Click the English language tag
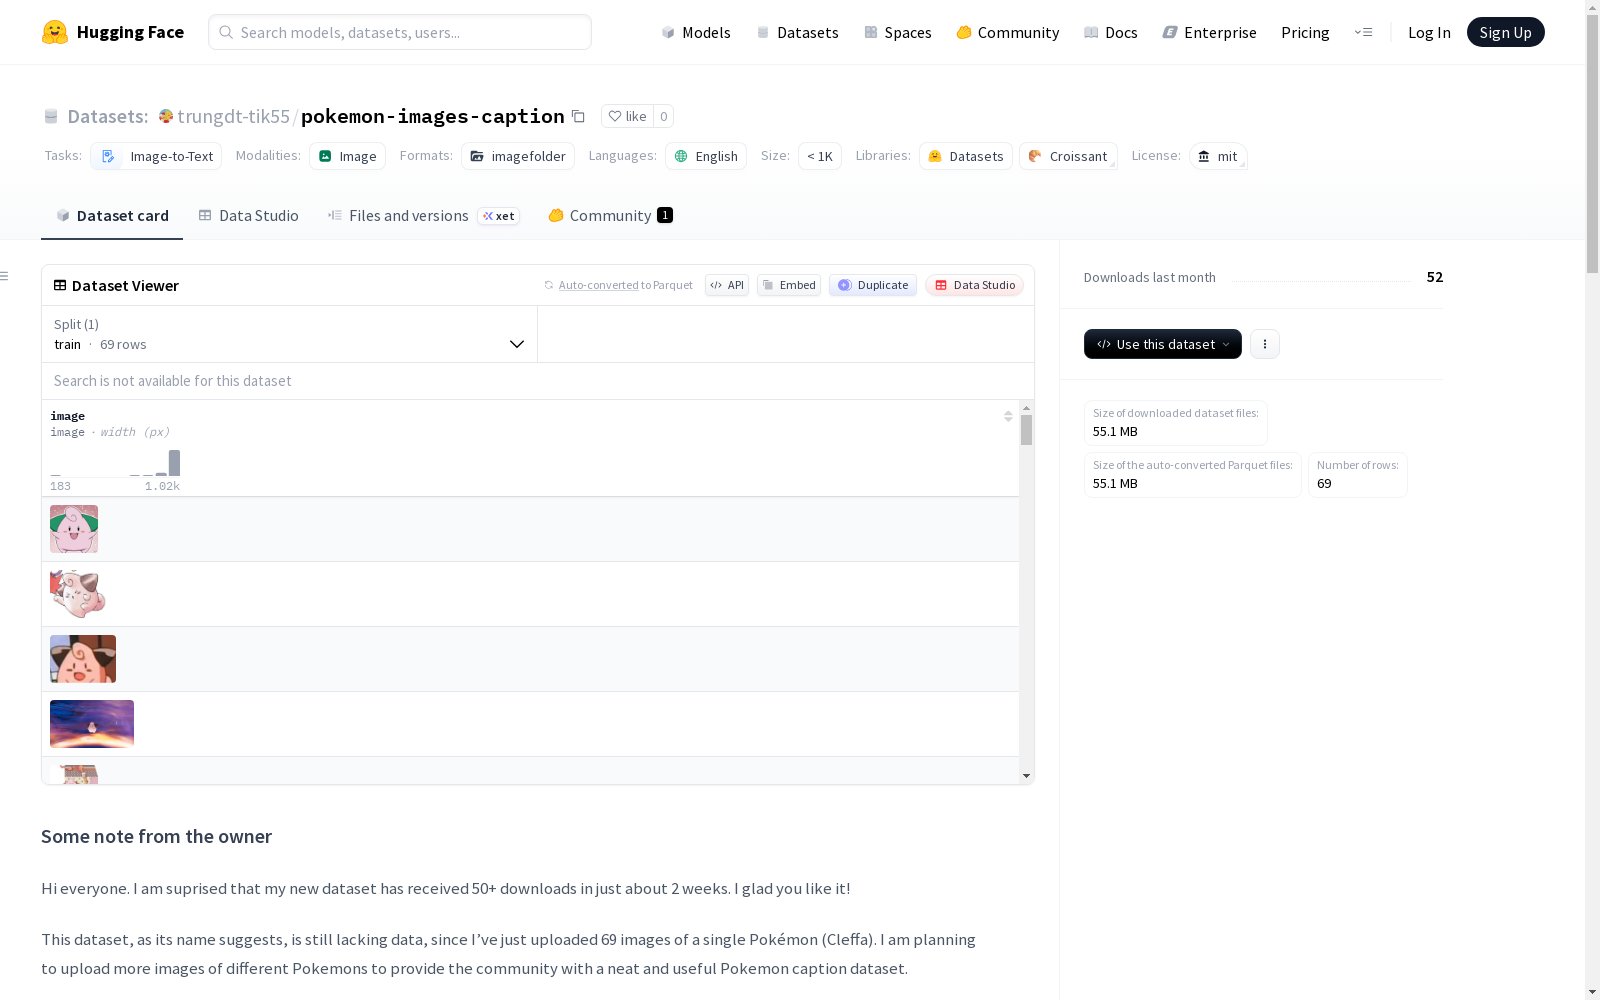The image size is (1600, 1000). pos(706,156)
